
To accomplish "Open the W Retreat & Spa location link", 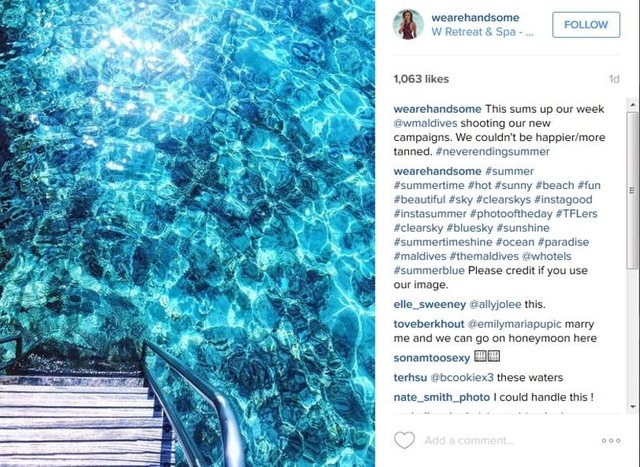I will tap(482, 32).
